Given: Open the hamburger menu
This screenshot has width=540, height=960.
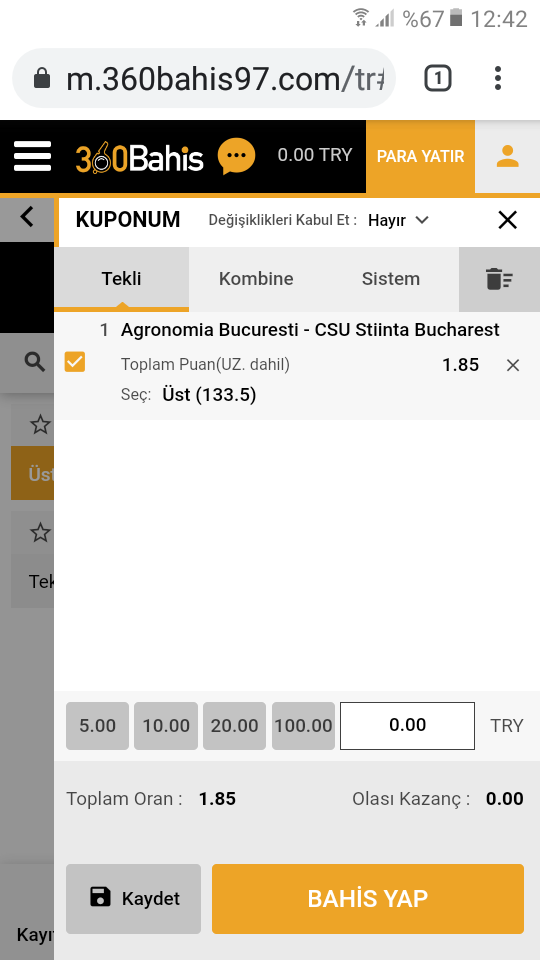Looking at the screenshot, I should tap(32, 156).
